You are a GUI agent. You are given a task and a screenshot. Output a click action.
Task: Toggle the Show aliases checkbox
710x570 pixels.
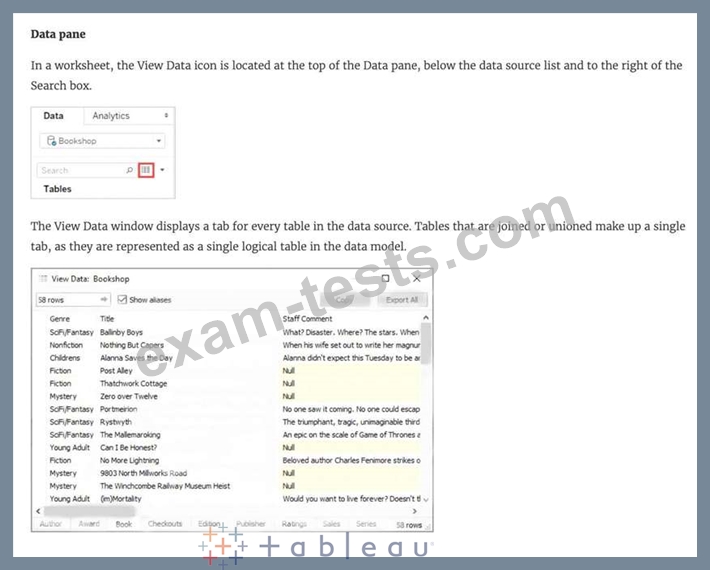click(x=122, y=299)
